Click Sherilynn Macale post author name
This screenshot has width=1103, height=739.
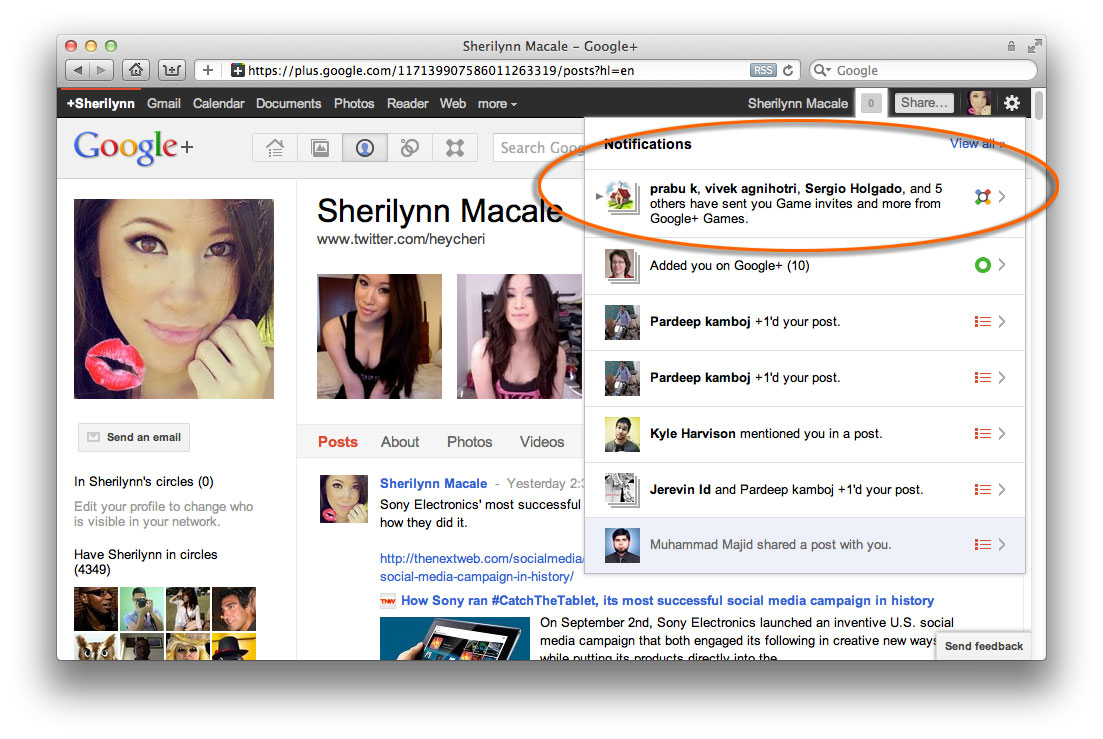point(433,484)
